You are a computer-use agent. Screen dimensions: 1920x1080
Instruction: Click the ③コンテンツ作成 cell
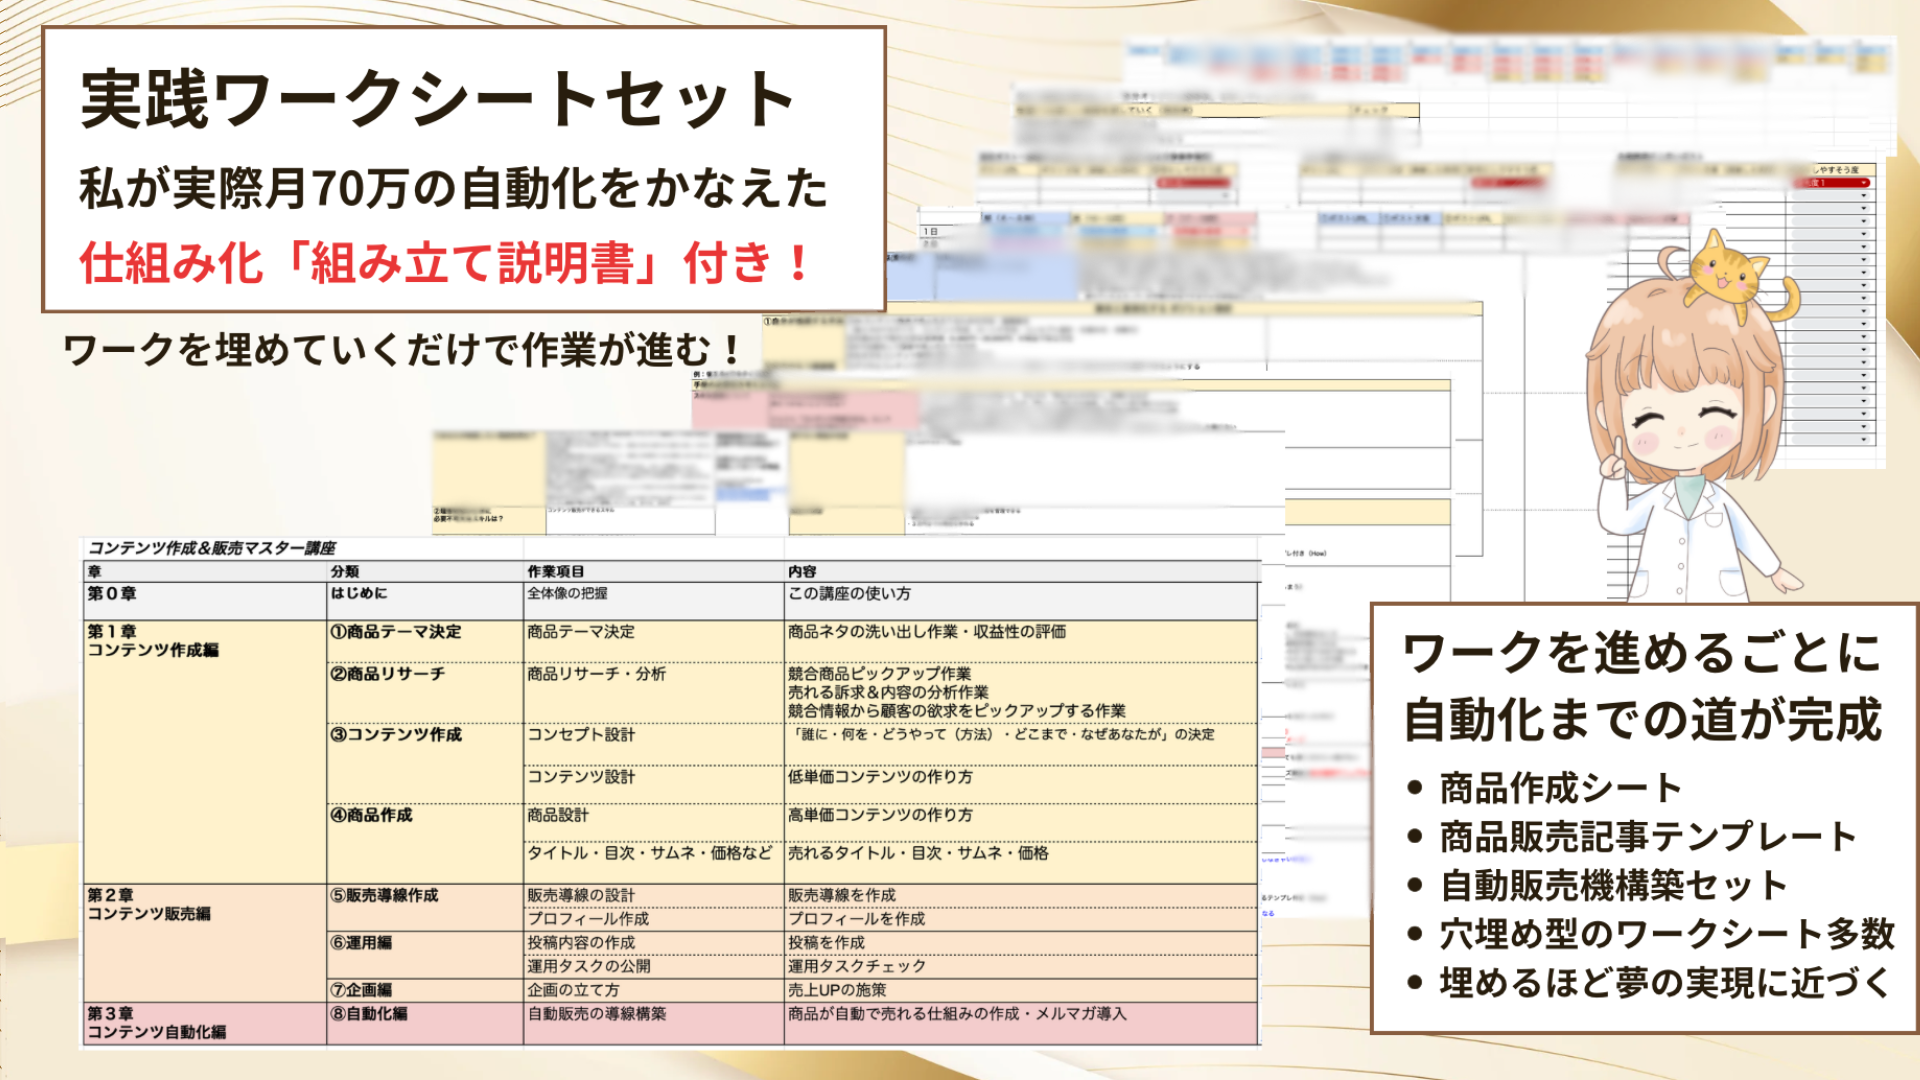[397, 735]
